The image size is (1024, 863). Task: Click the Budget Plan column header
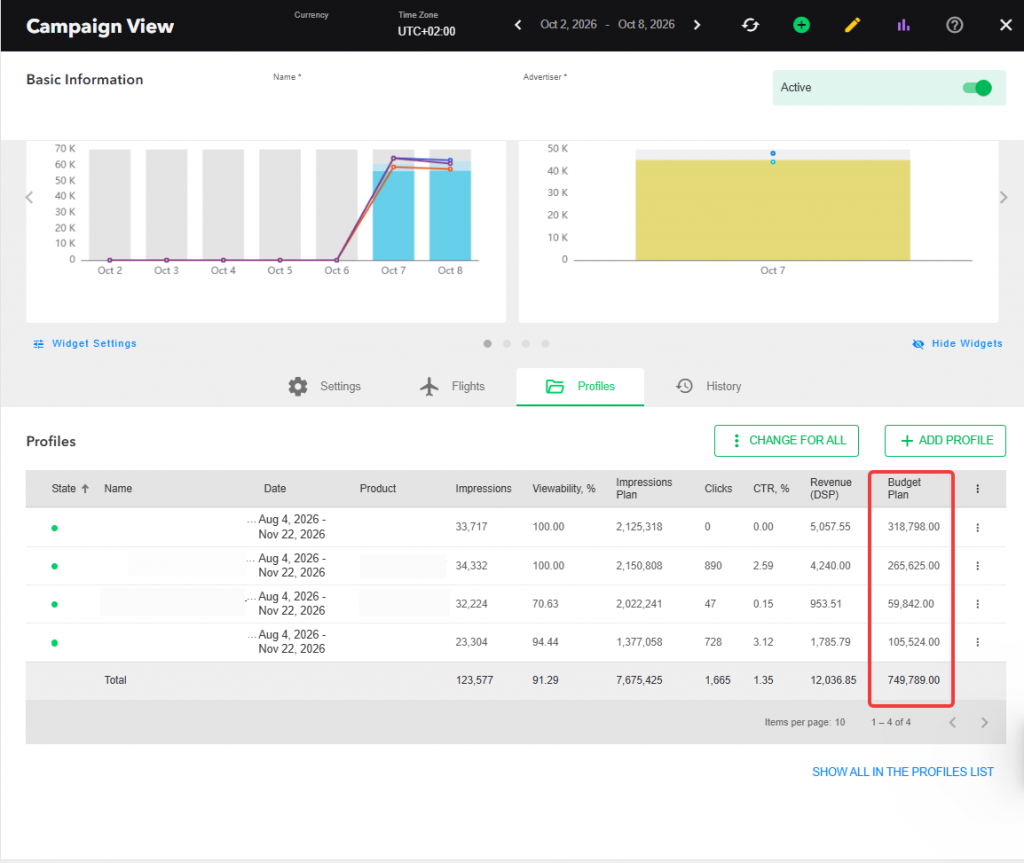pos(904,489)
